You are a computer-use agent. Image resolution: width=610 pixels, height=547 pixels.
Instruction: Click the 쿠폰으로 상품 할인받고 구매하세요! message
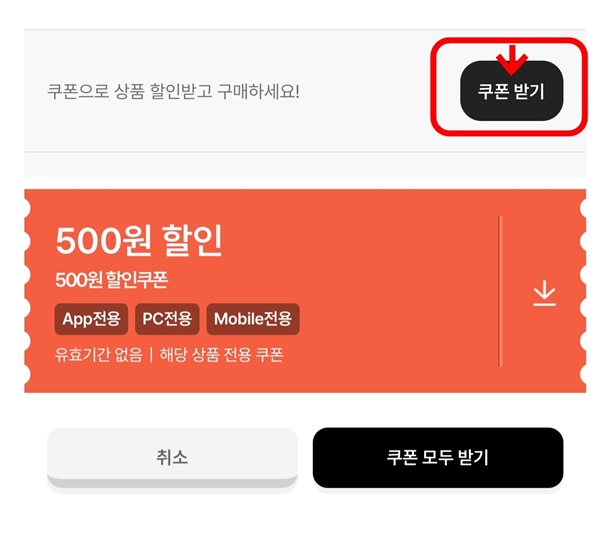pyautogui.click(x=174, y=91)
